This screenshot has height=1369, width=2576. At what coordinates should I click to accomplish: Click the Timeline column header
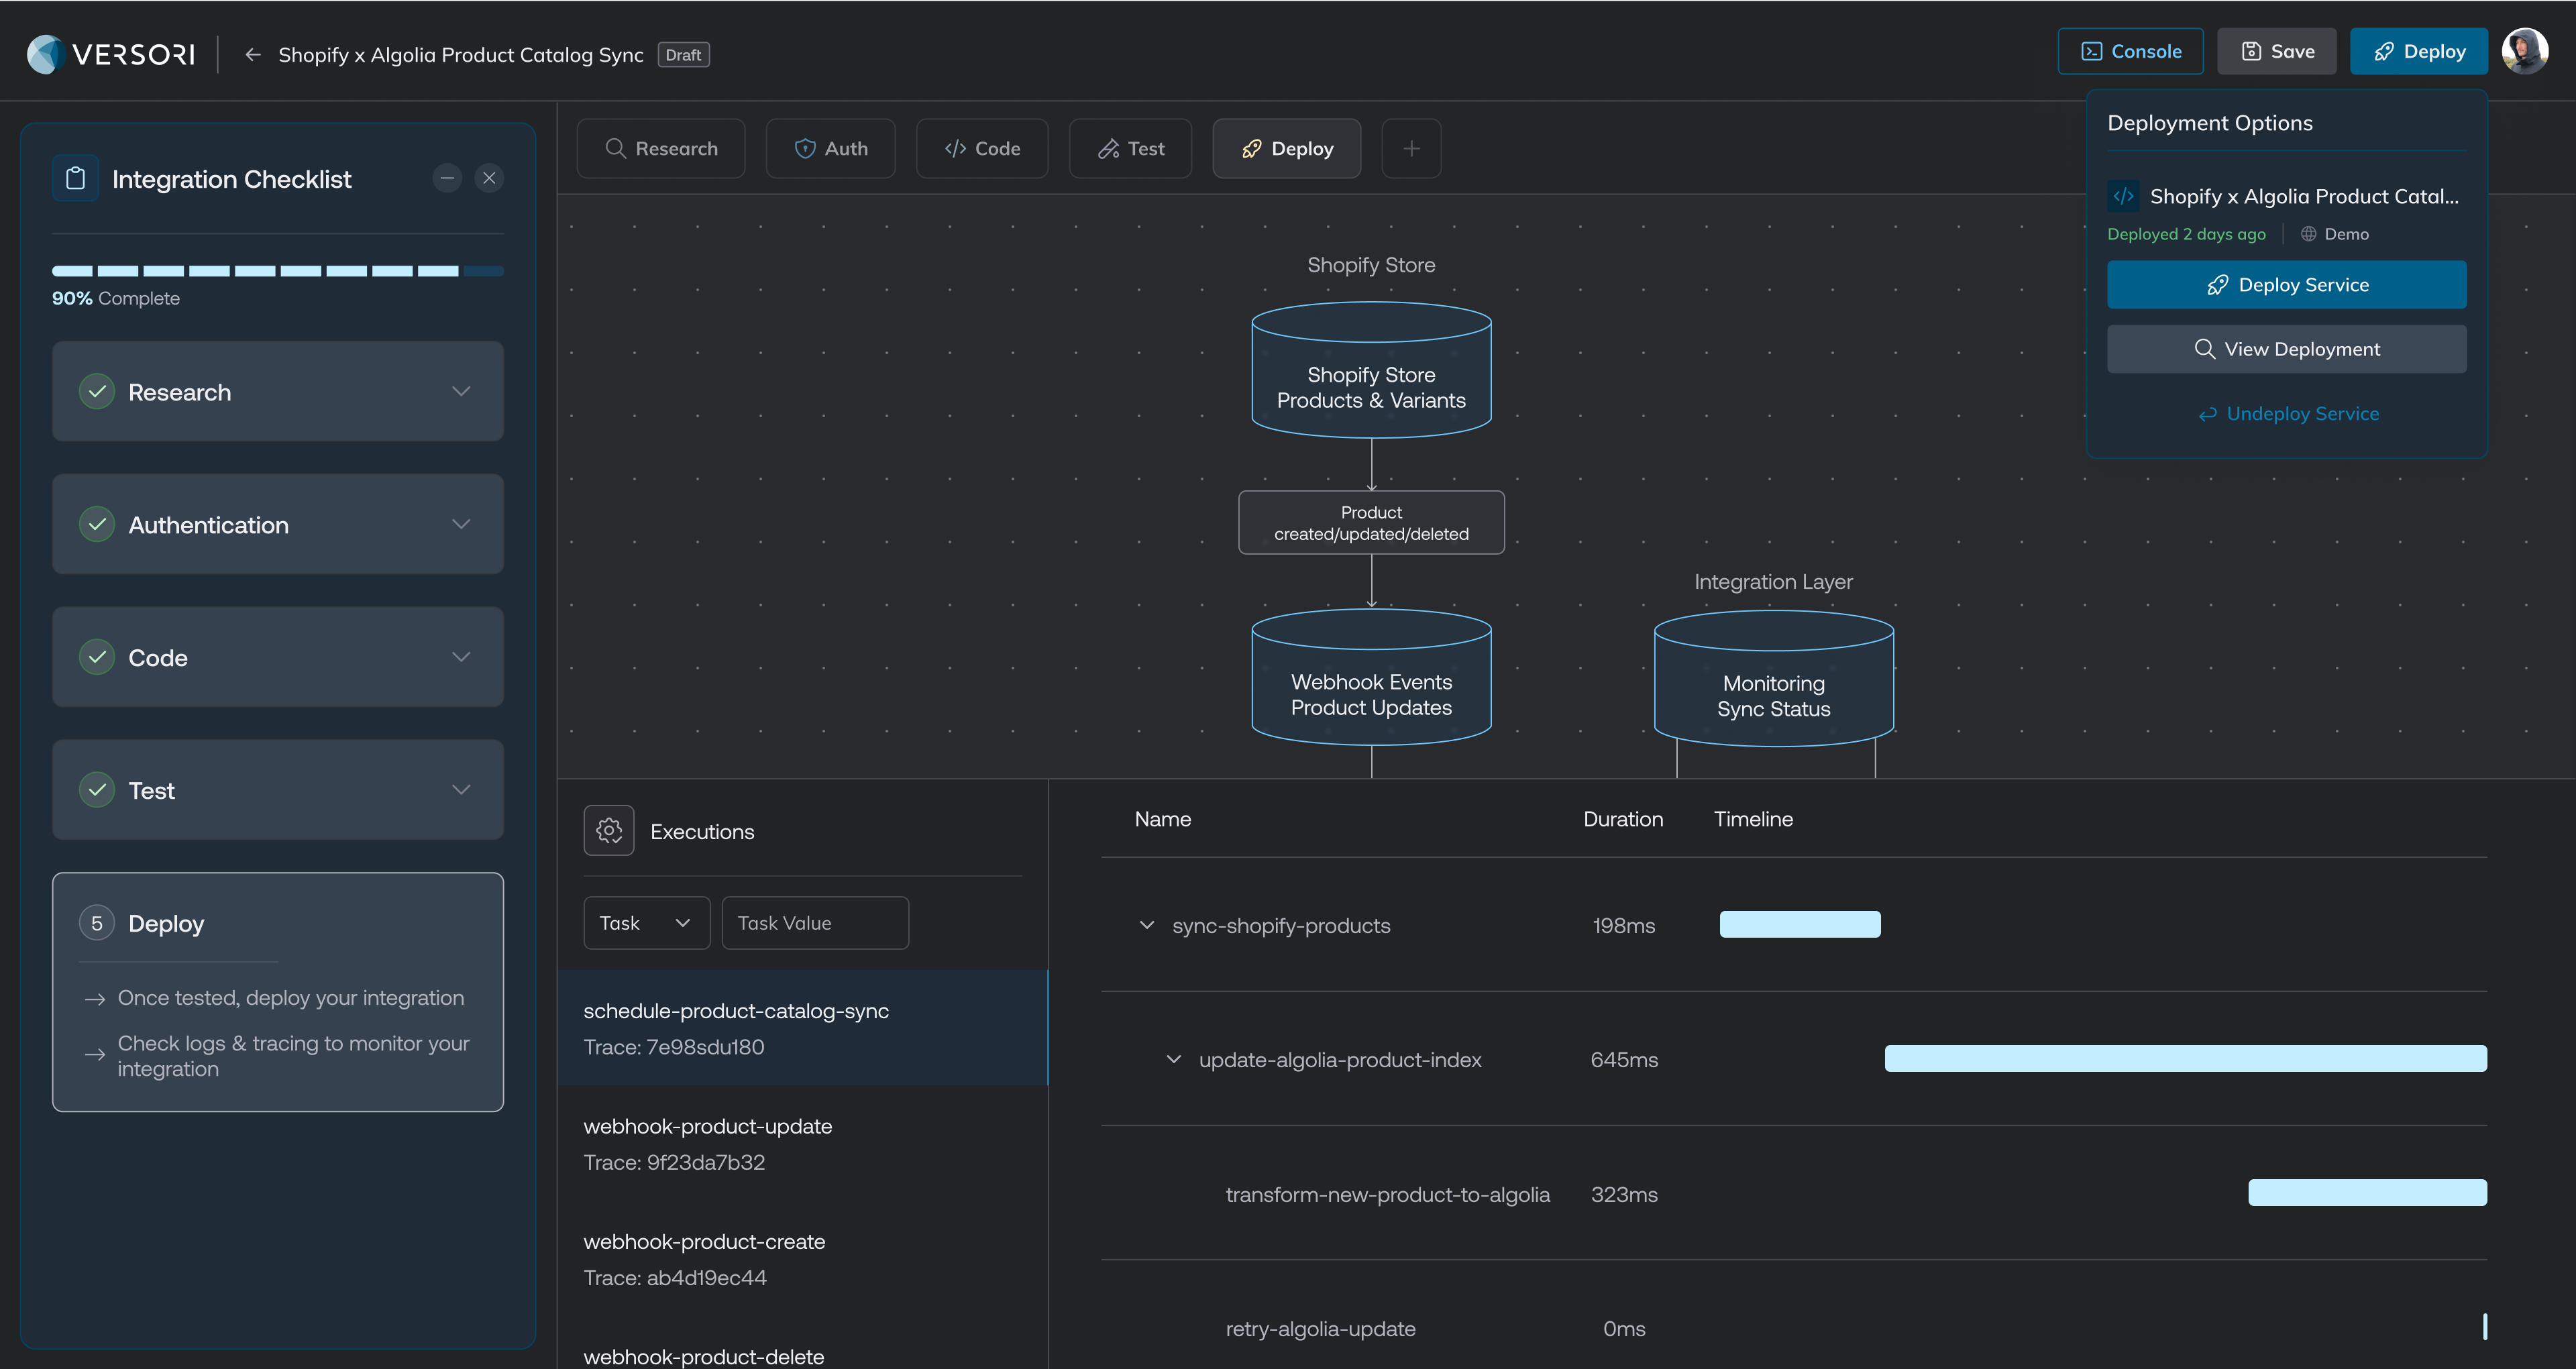[1753, 819]
